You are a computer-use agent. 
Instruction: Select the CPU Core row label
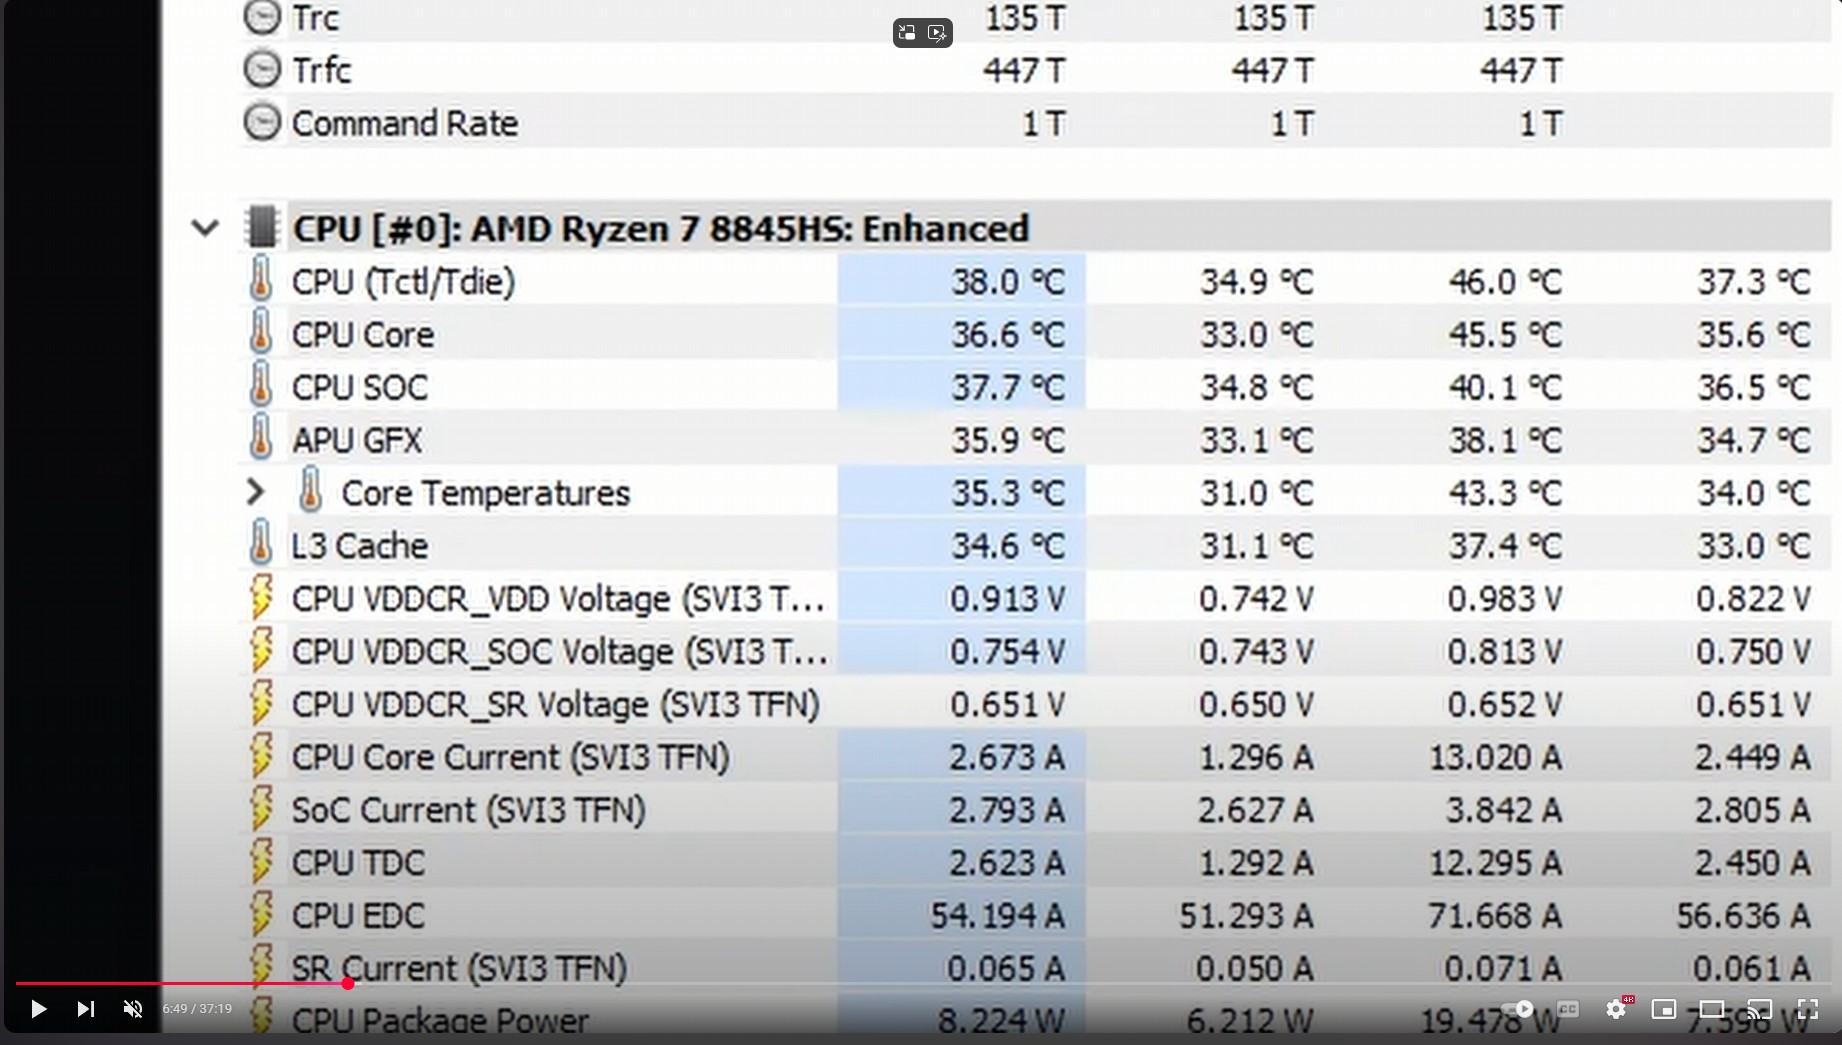click(363, 334)
